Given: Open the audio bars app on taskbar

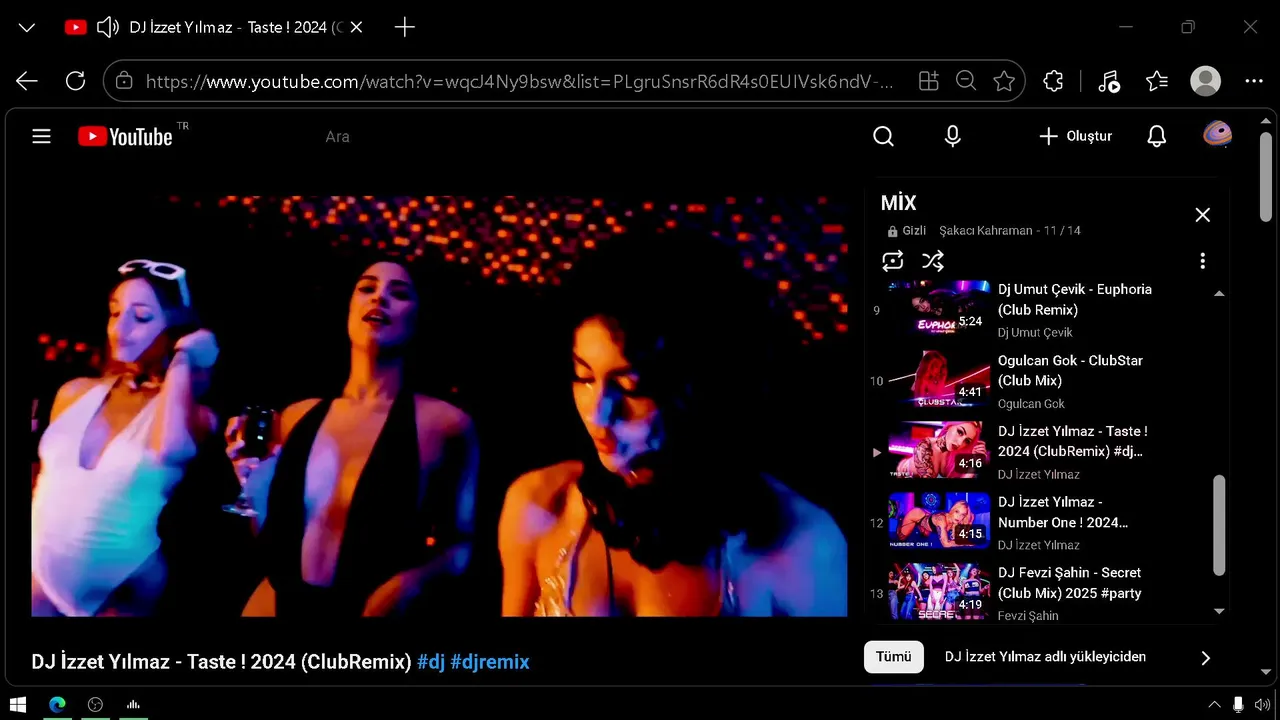Looking at the screenshot, I should [x=133, y=704].
